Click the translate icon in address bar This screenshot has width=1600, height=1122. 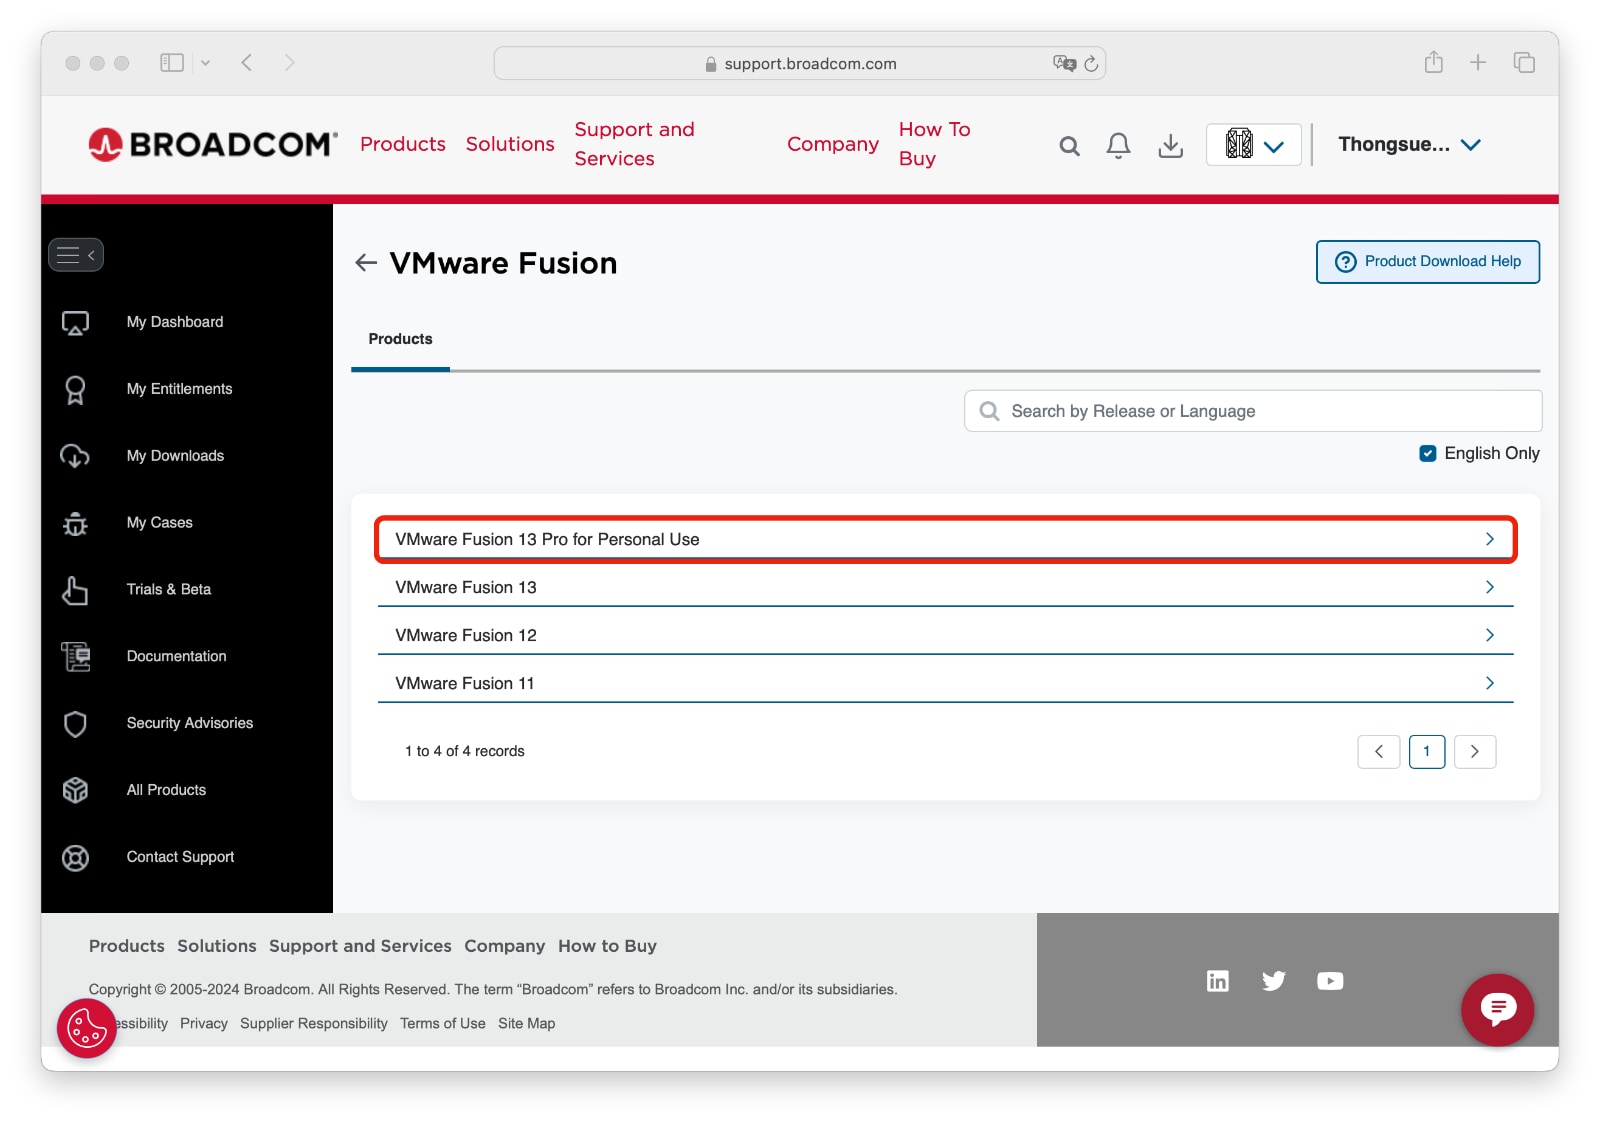point(1064,63)
